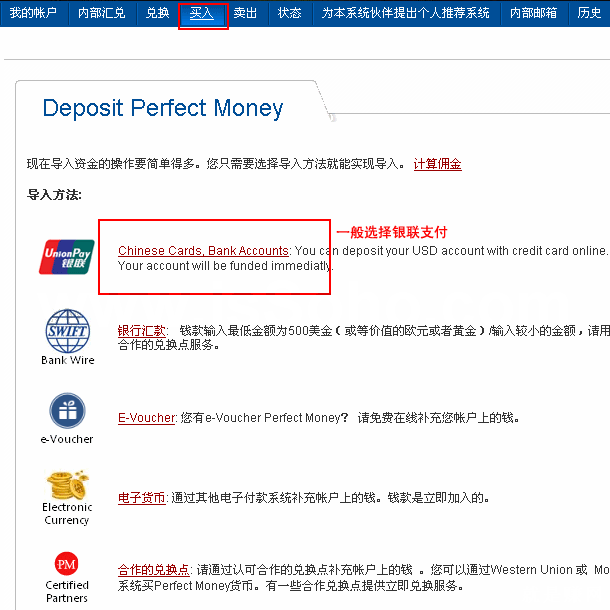This screenshot has height=610, width=610.
Task: Choose the red PM Certified Partners icon
Action: 67,563
